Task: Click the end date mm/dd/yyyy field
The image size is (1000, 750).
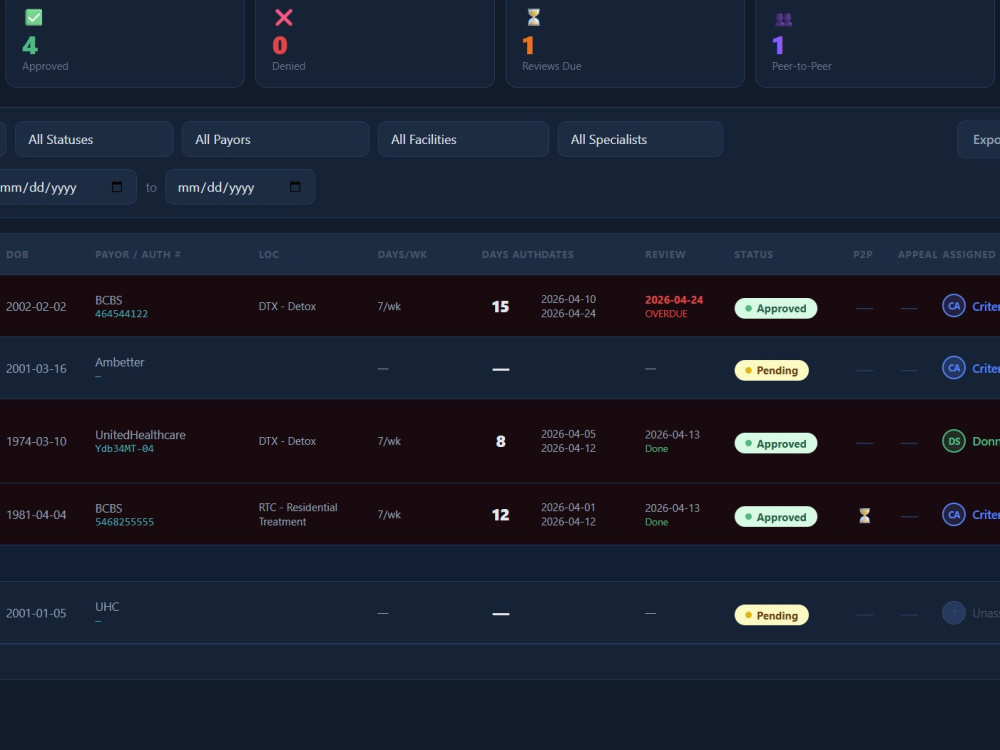Action: (240, 187)
